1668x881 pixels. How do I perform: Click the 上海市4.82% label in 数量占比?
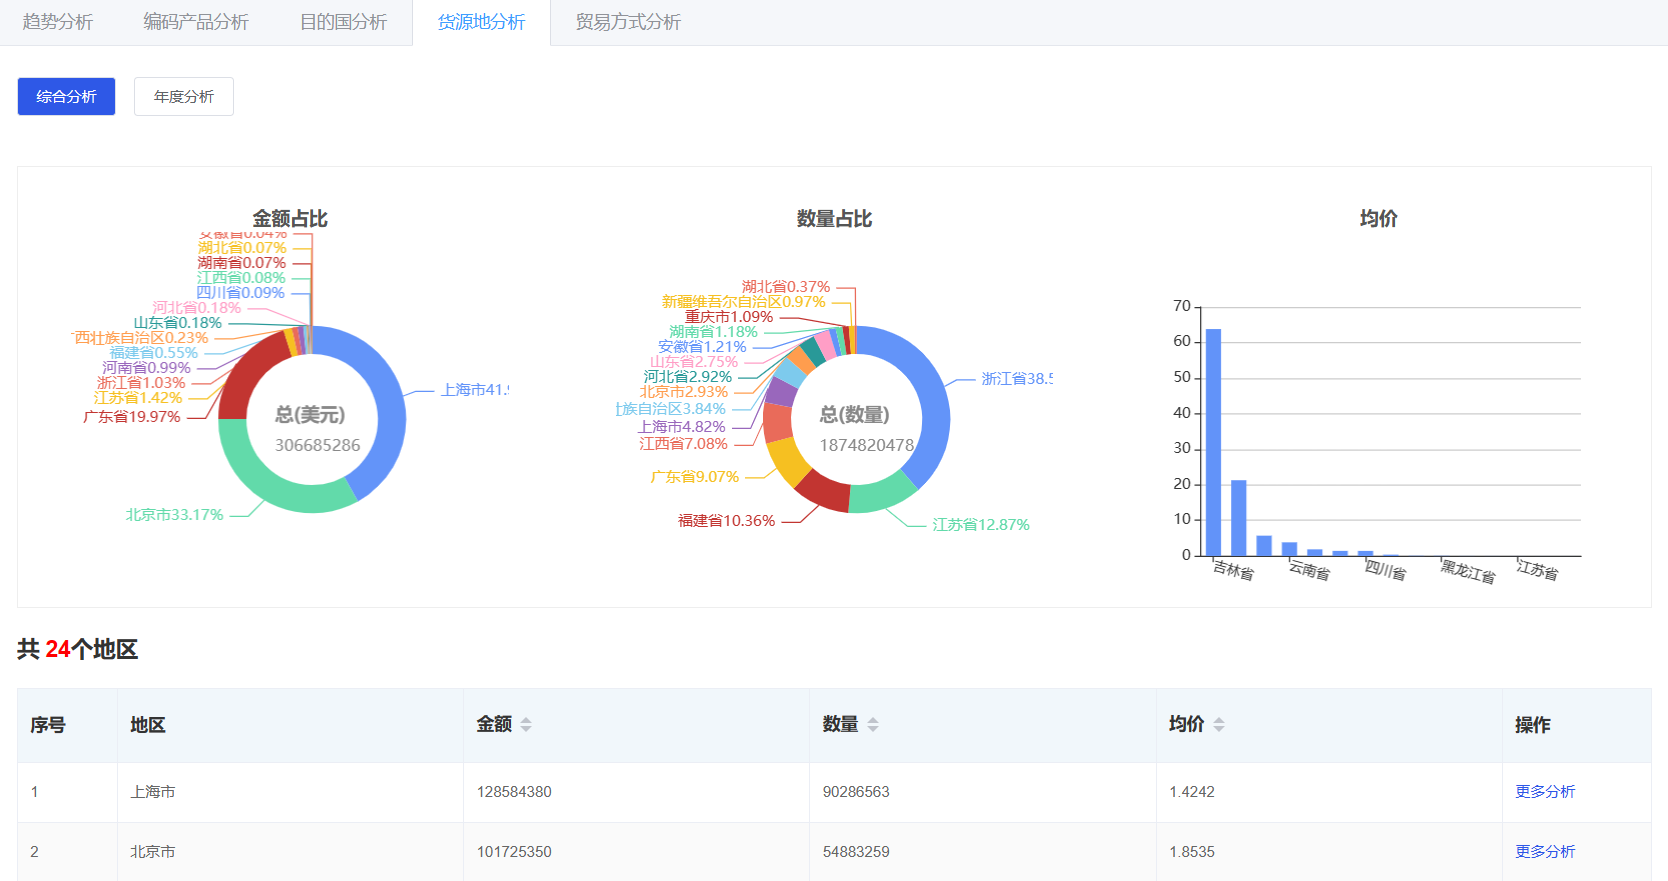coord(682,427)
